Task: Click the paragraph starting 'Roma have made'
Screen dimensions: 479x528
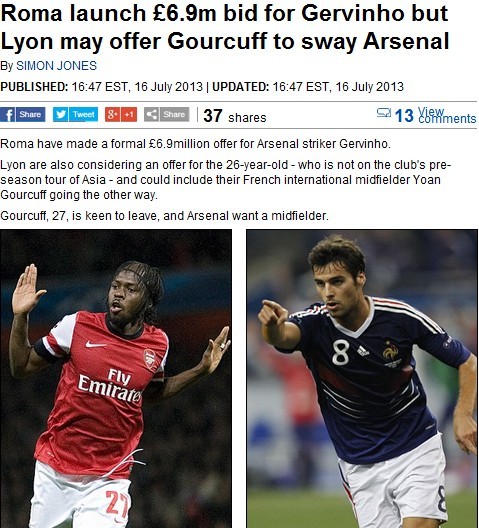Action: pyautogui.click(x=195, y=144)
